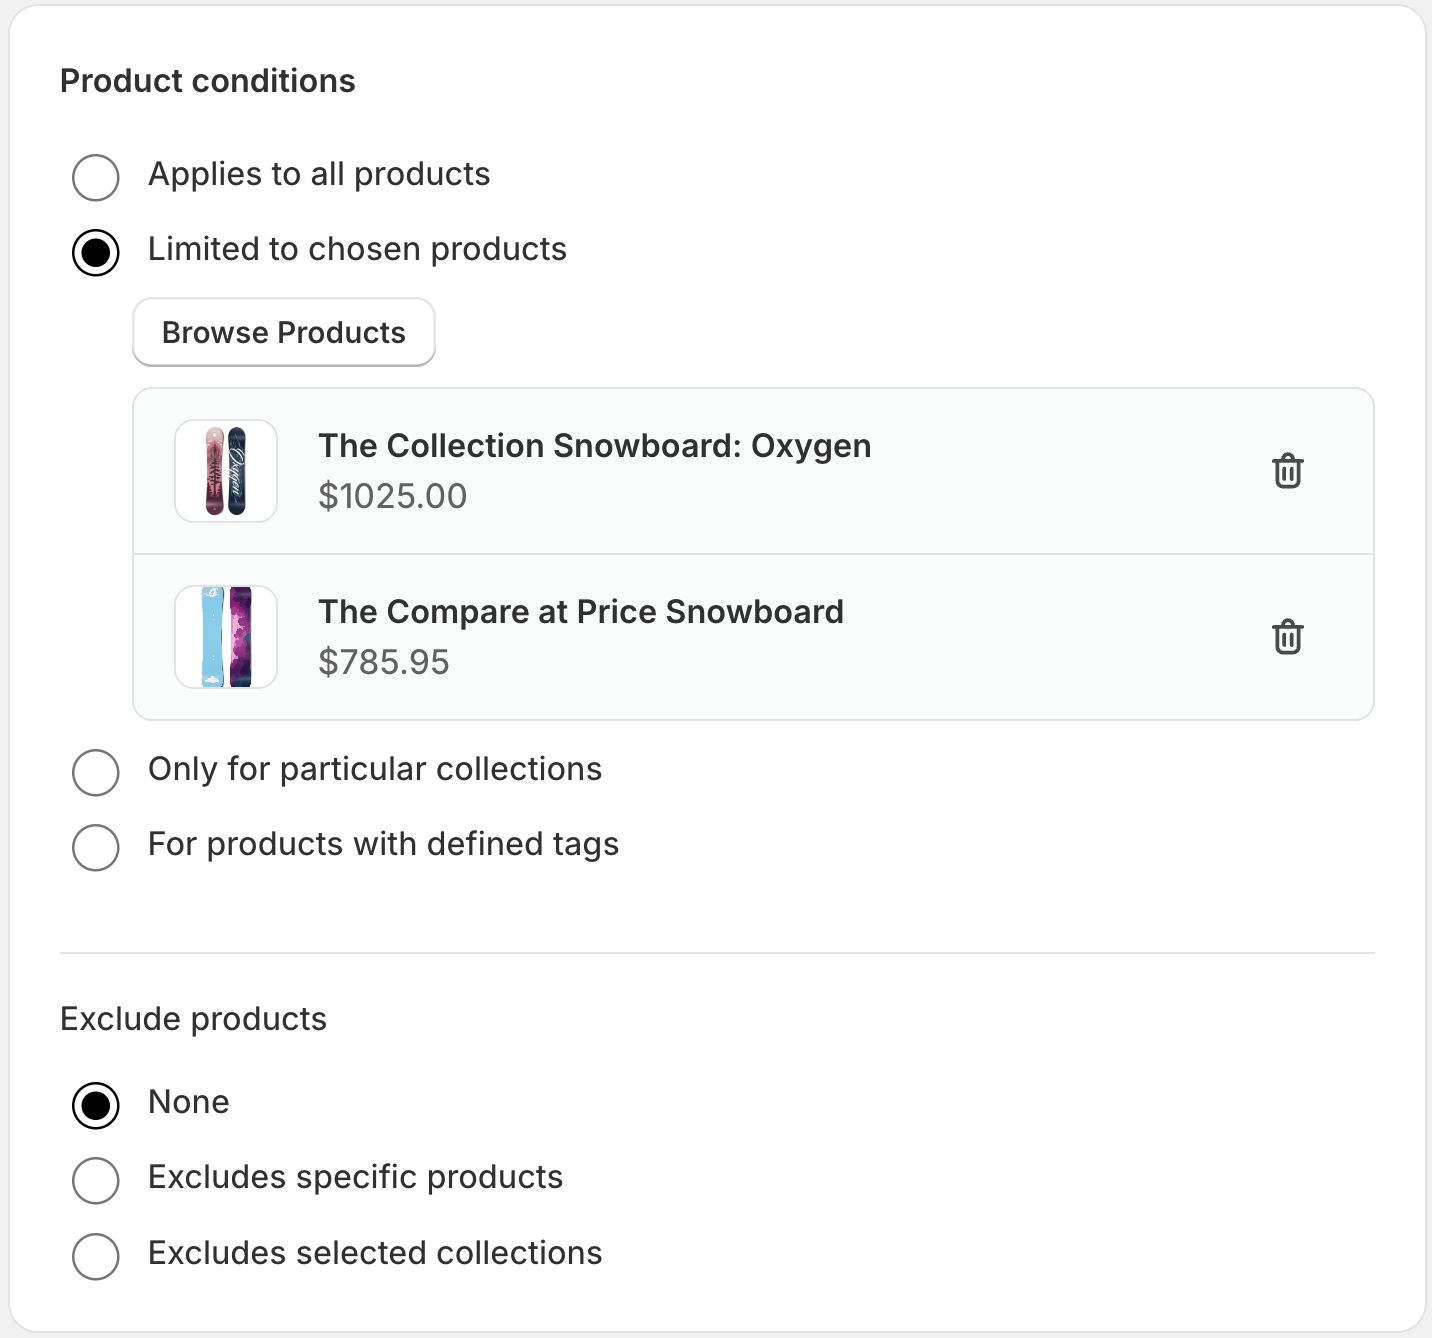This screenshot has width=1432, height=1338.
Task: Delete The Collection Snowboard: Oxygen product
Action: (x=1287, y=471)
